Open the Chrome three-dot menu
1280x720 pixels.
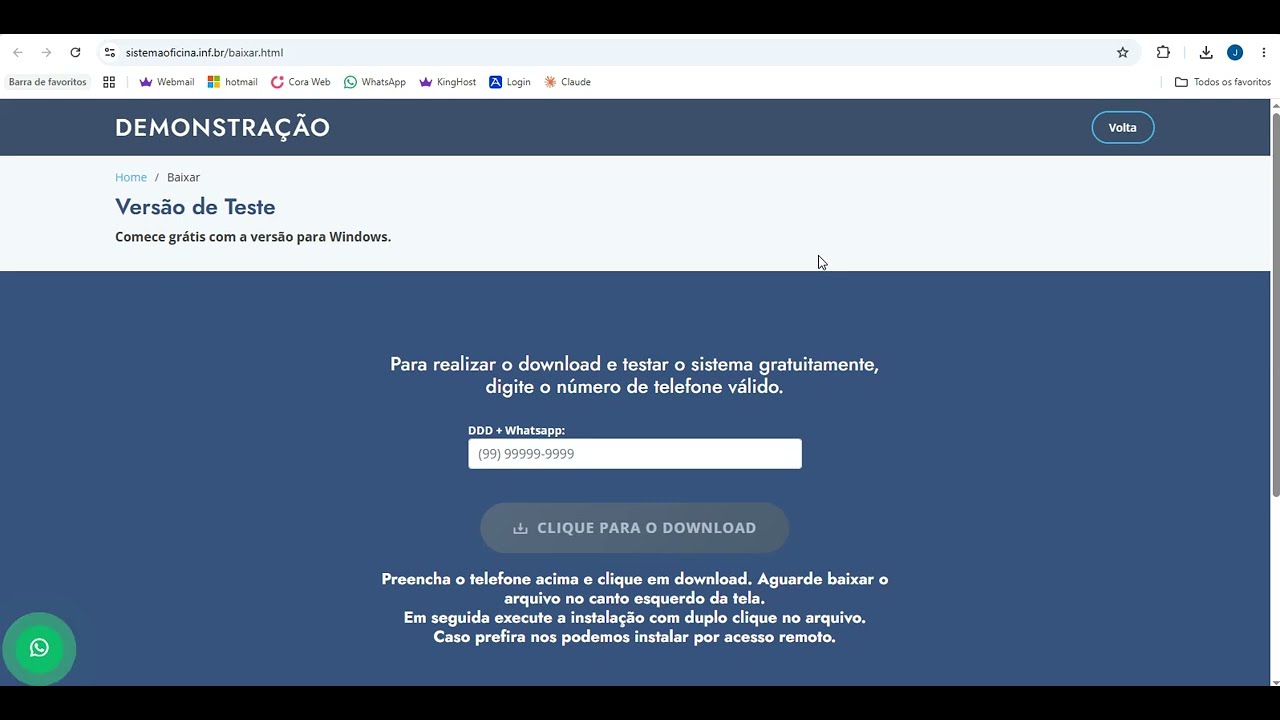1264,52
